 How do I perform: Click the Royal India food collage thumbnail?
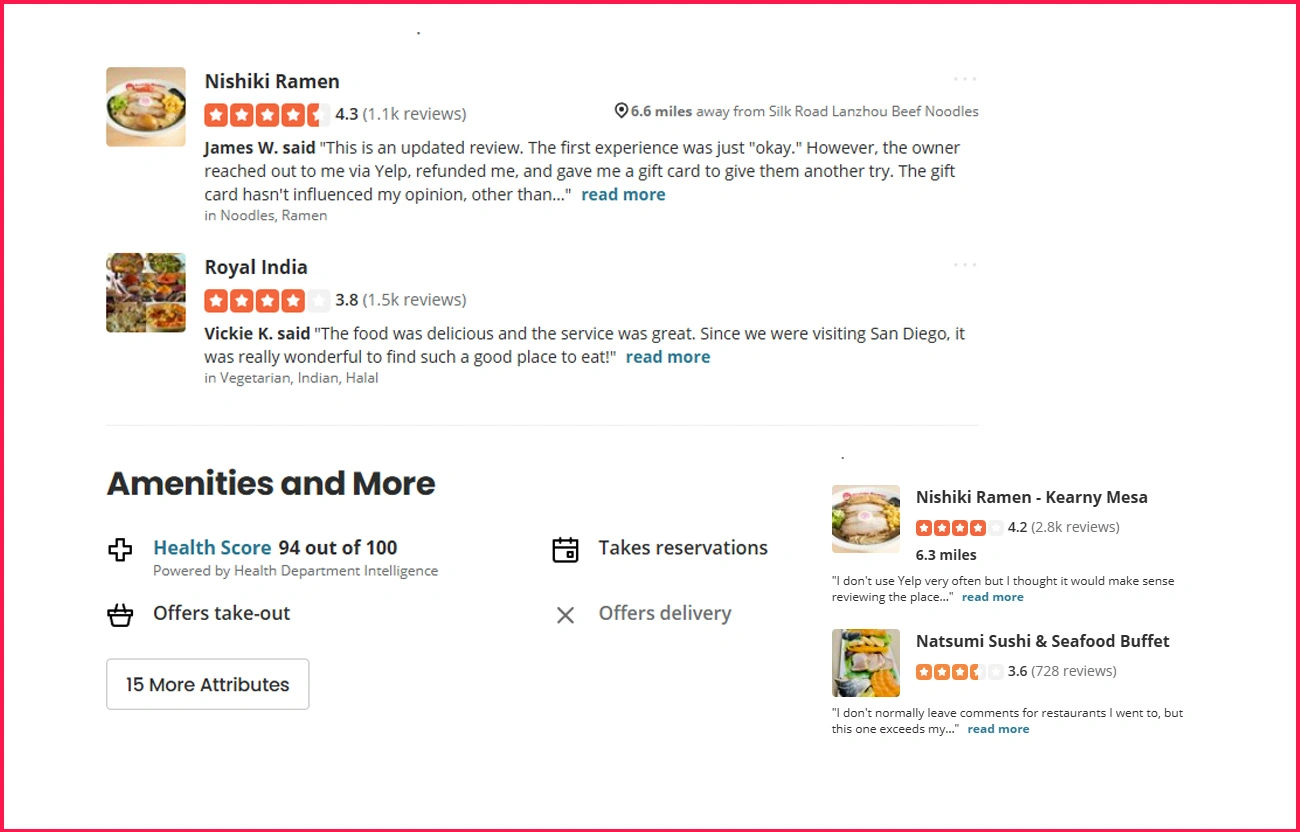click(x=146, y=293)
